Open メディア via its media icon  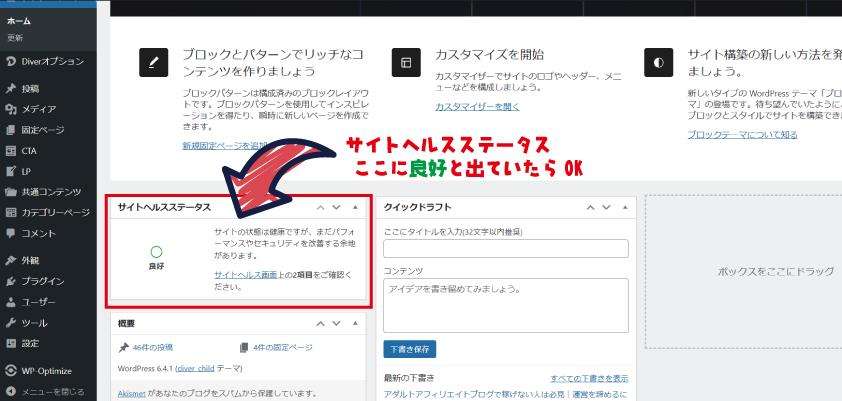[x=10, y=109]
